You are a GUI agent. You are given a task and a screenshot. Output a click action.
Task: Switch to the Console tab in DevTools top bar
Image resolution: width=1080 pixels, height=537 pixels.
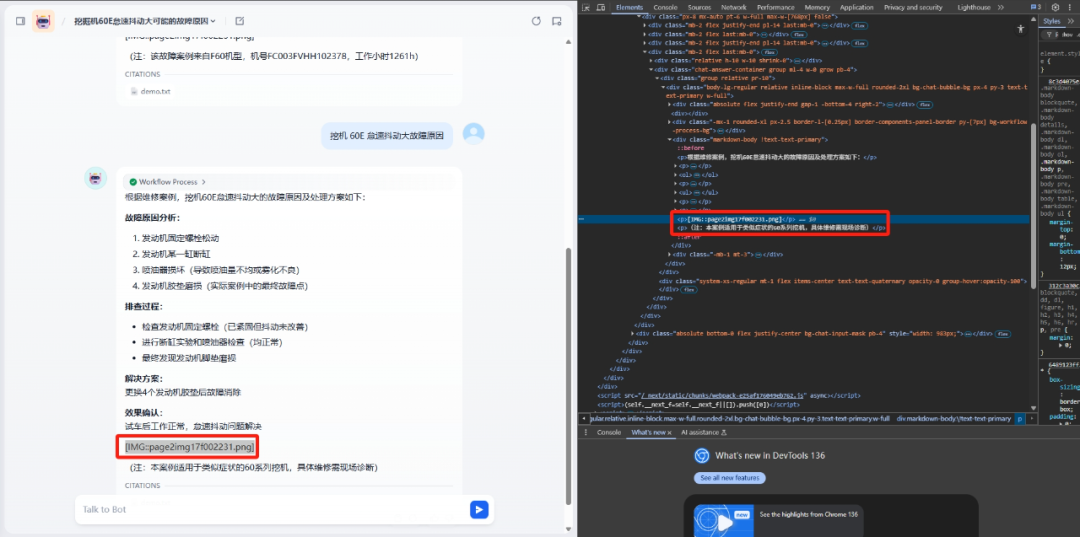tap(665, 8)
